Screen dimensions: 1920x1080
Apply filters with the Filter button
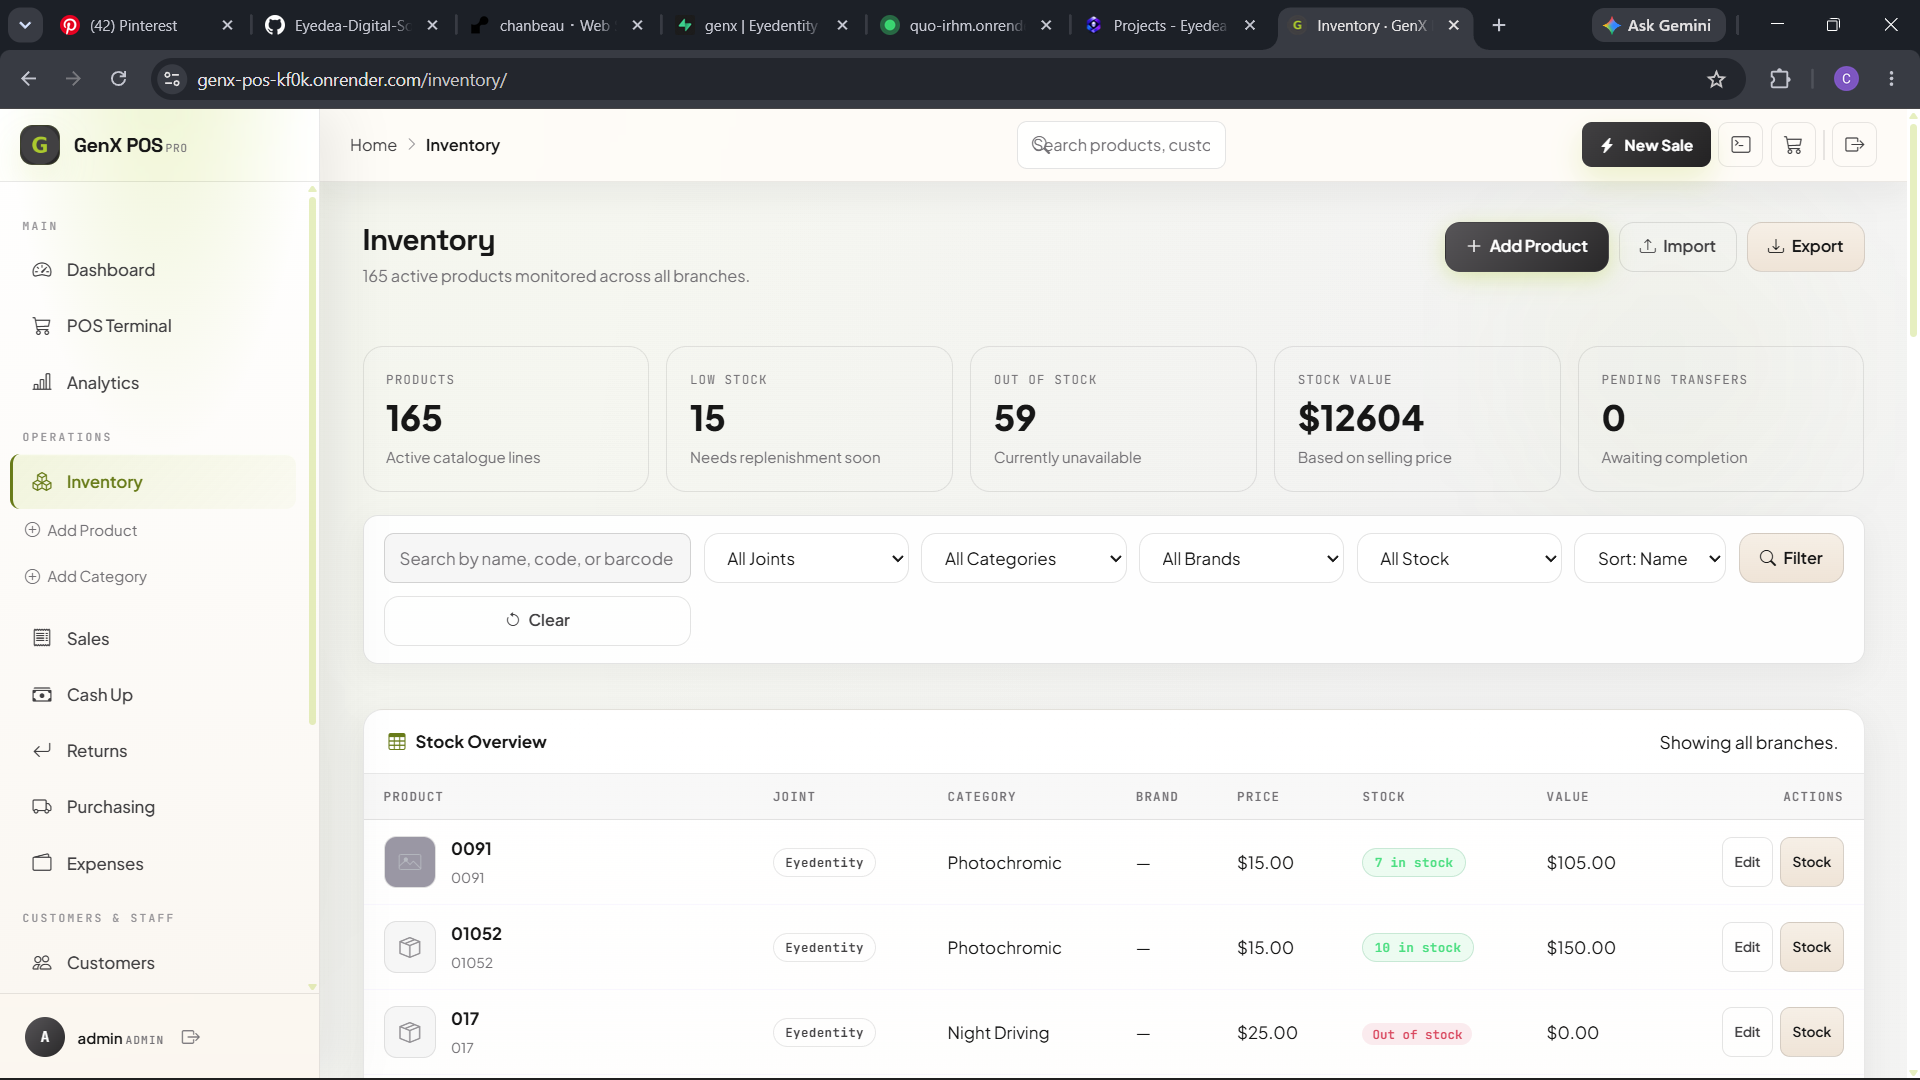[x=1790, y=558]
